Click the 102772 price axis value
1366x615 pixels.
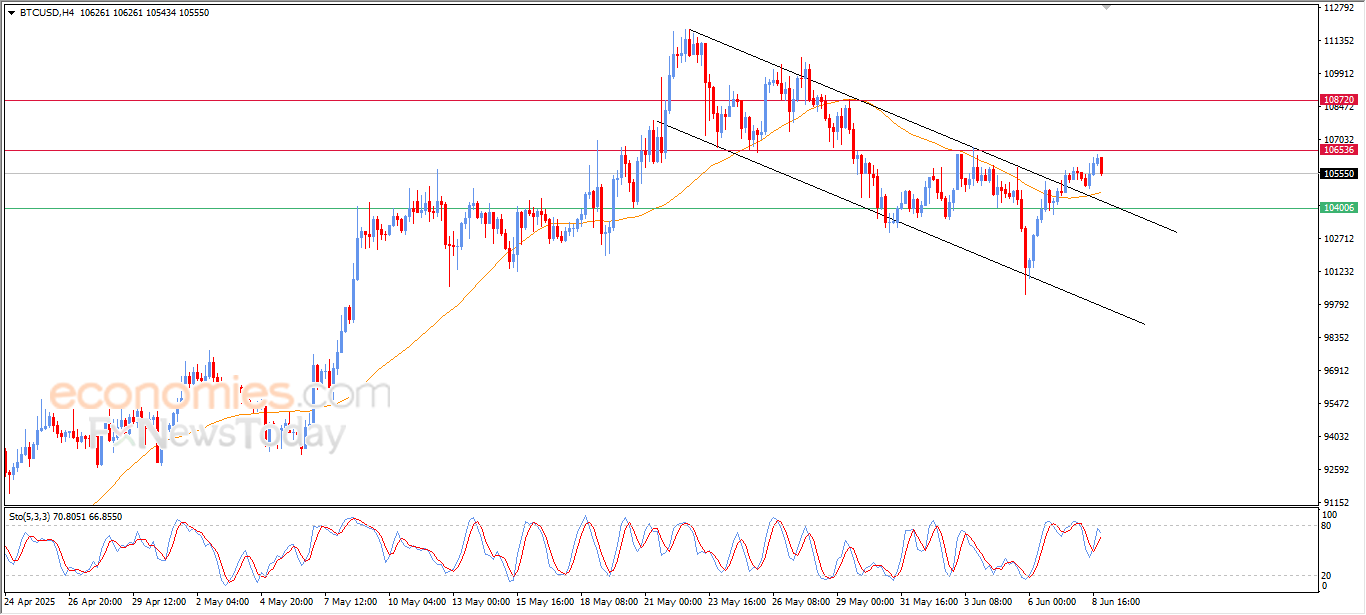click(x=1338, y=239)
